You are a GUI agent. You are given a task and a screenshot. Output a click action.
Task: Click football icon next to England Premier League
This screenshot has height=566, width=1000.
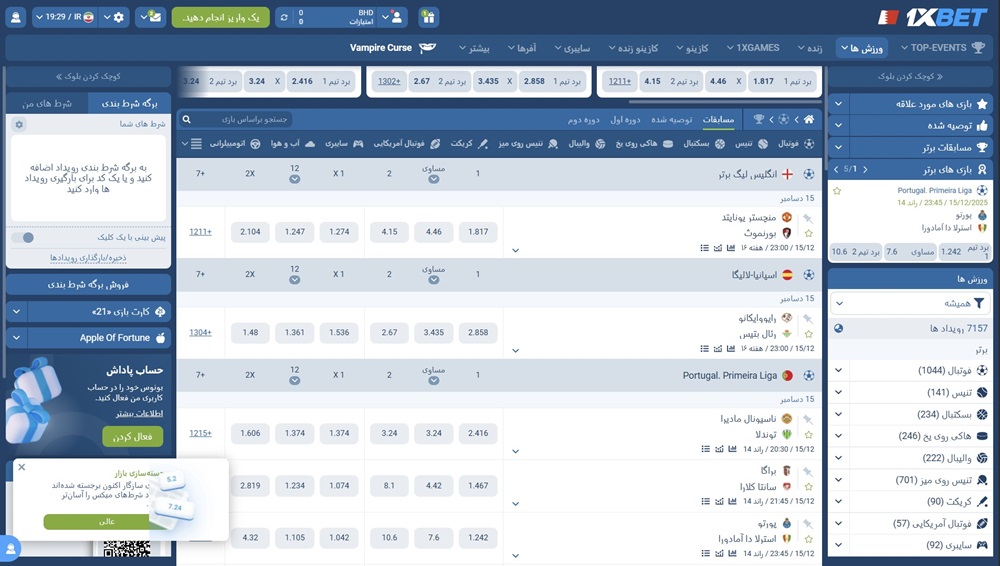click(x=809, y=174)
